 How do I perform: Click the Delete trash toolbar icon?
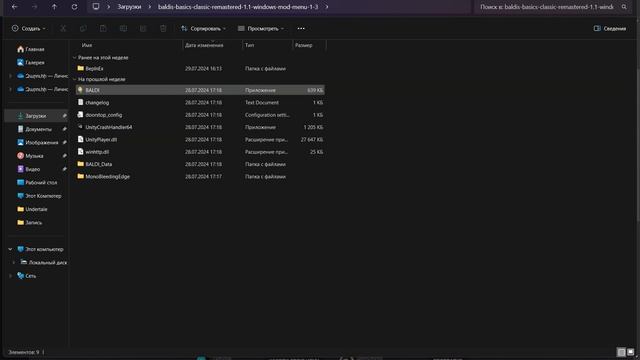coord(163,29)
